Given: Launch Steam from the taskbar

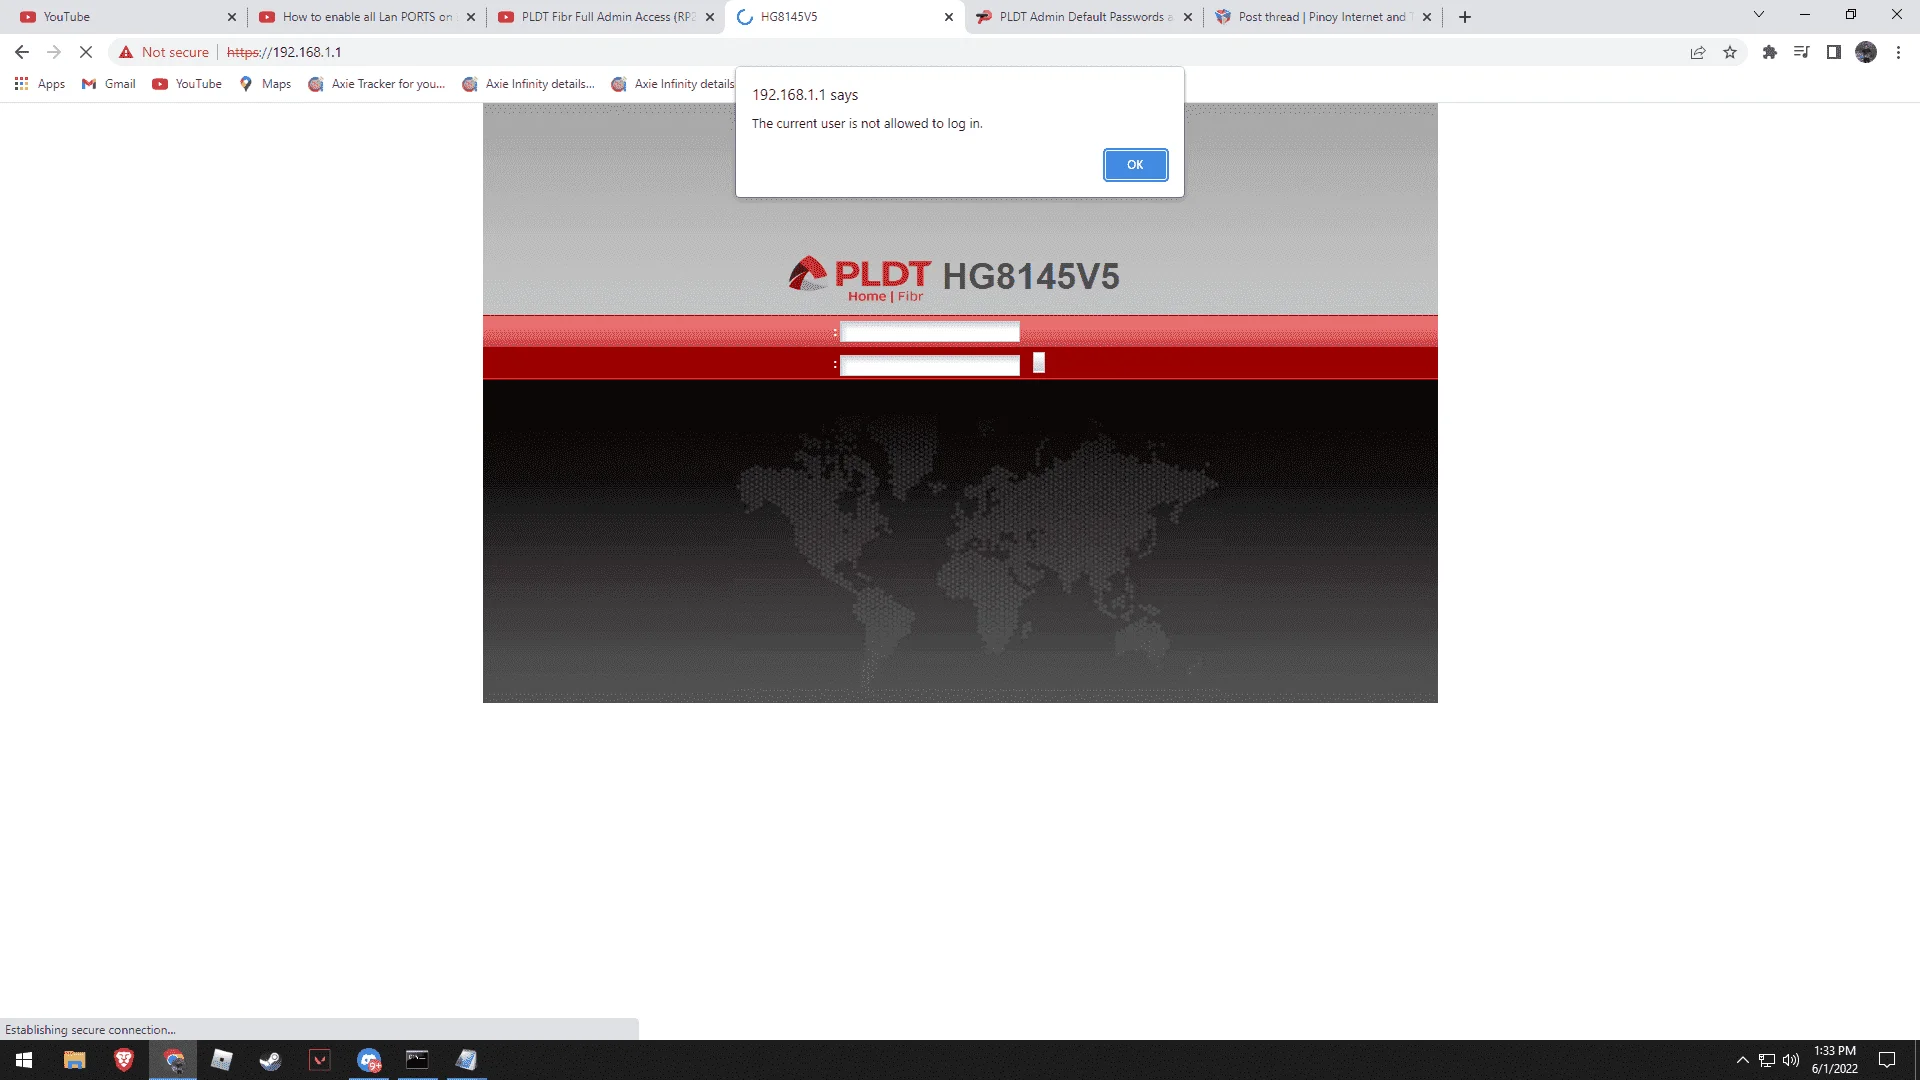Looking at the screenshot, I should coord(271,1060).
